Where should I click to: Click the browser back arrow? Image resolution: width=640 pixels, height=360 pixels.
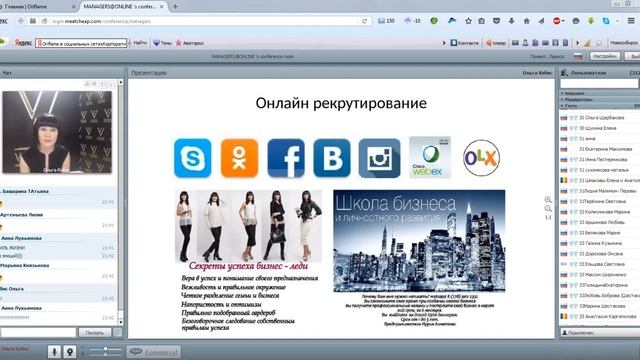[x=21, y=21]
